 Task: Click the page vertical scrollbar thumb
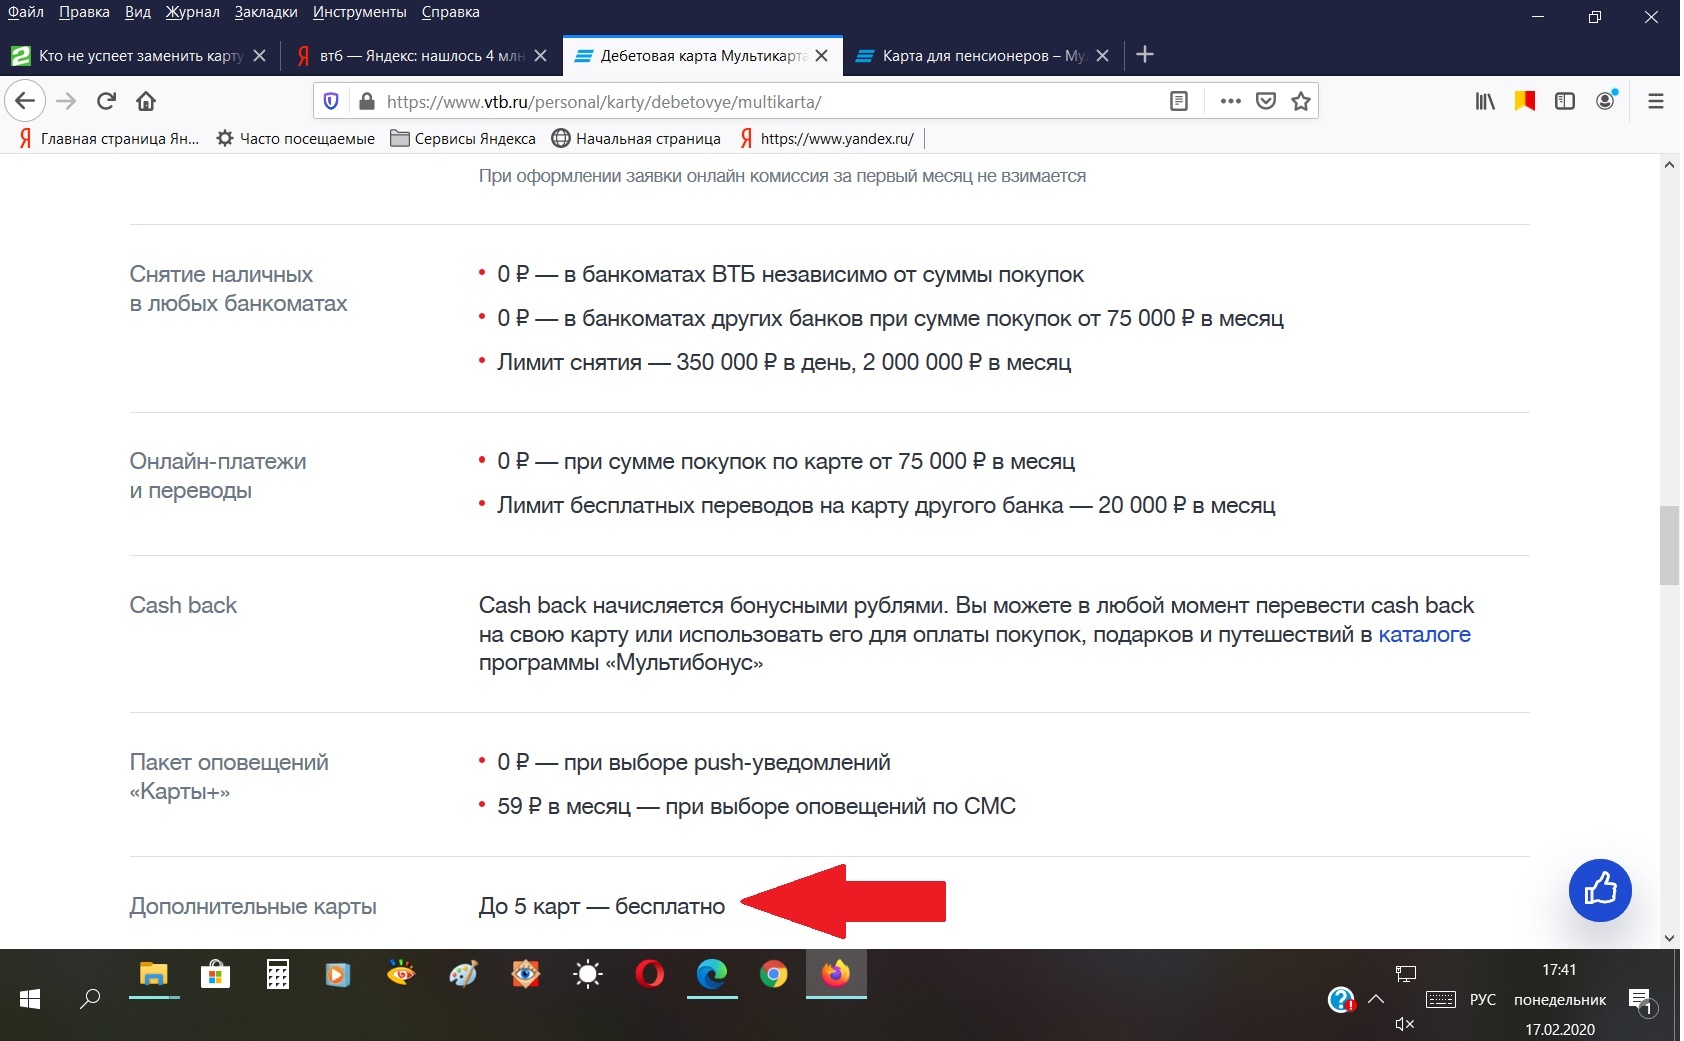click(x=1668, y=545)
